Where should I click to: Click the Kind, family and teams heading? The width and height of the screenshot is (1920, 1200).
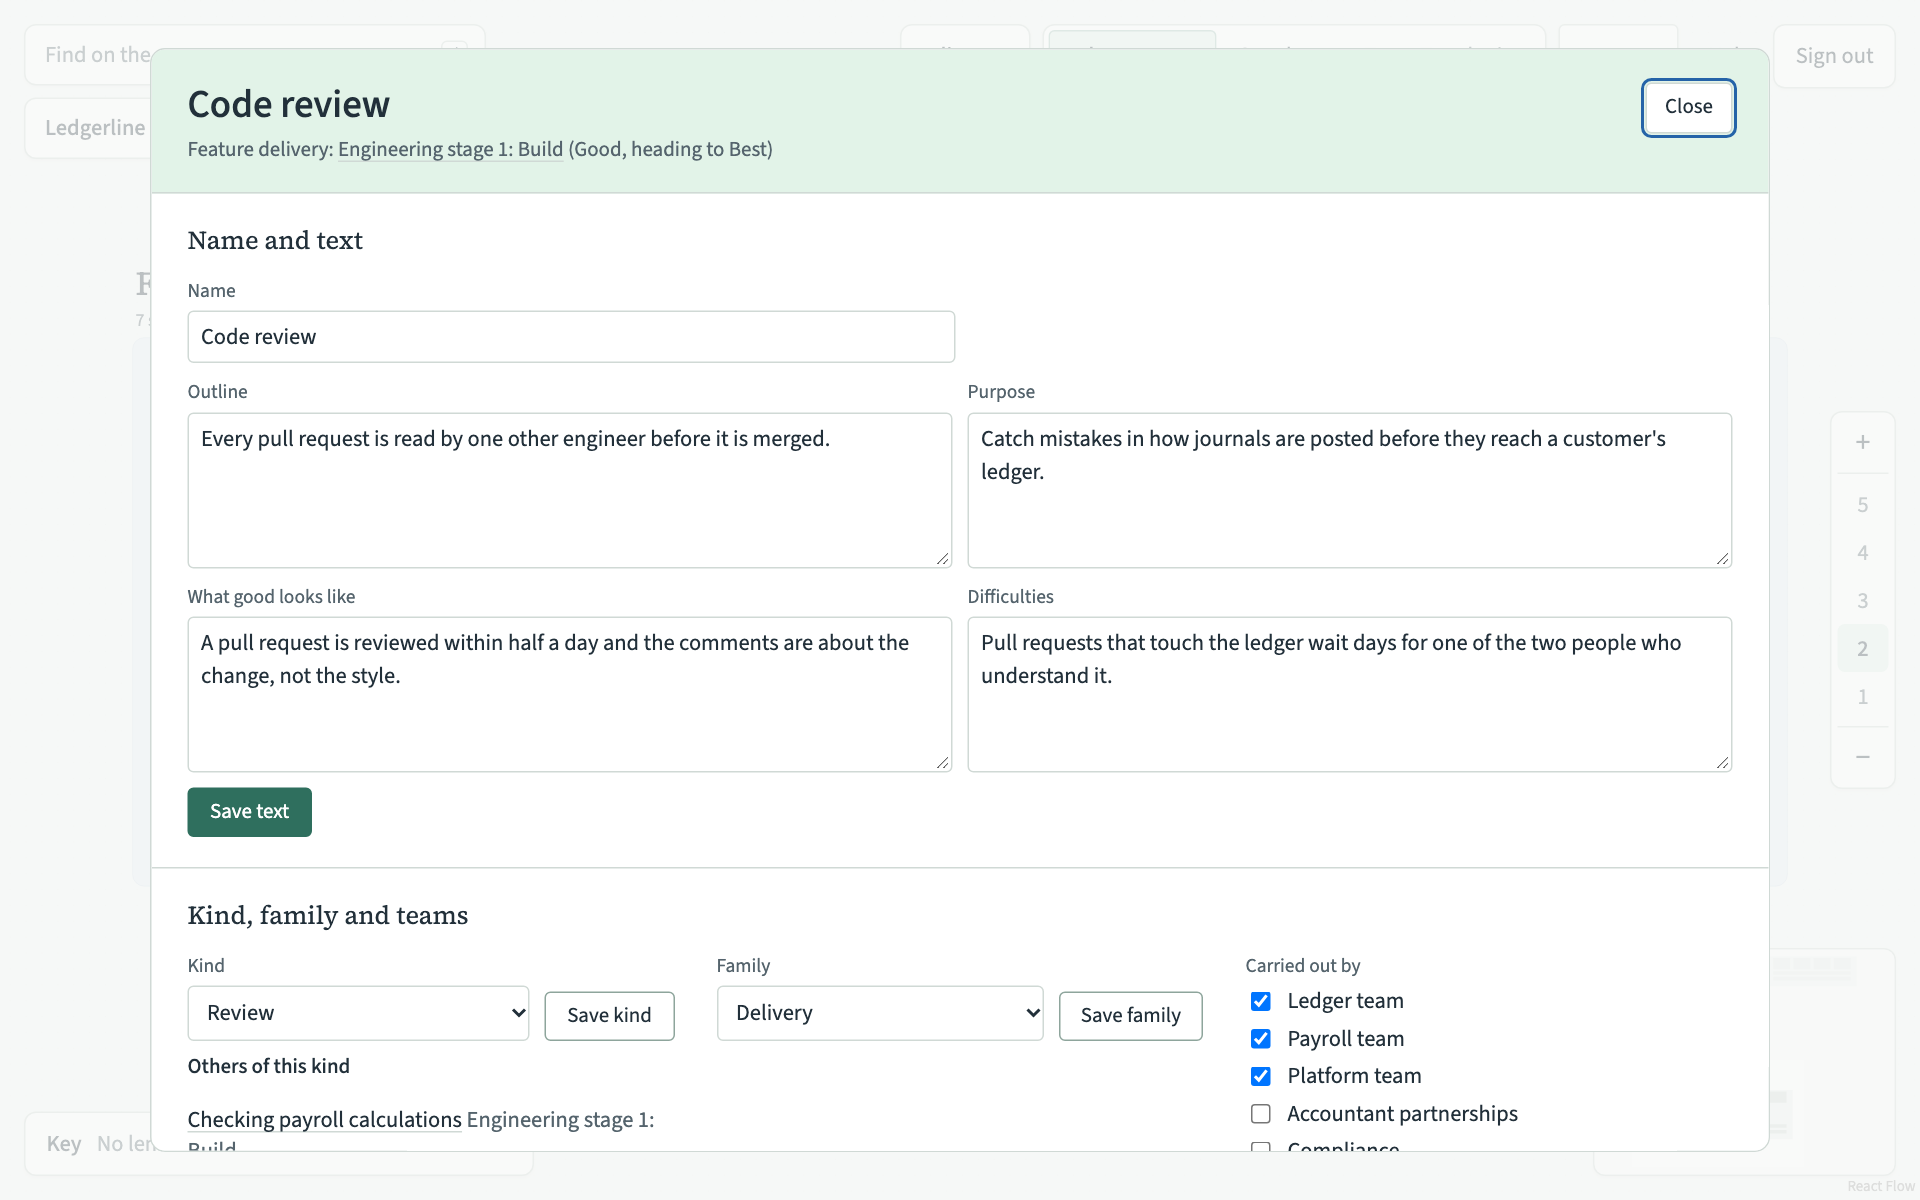[x=328, y=916]
